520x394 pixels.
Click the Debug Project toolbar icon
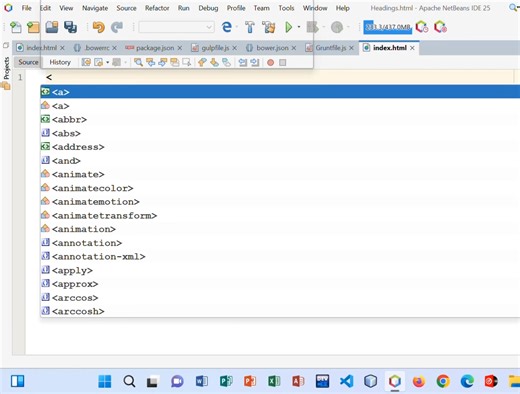(313, 27)
